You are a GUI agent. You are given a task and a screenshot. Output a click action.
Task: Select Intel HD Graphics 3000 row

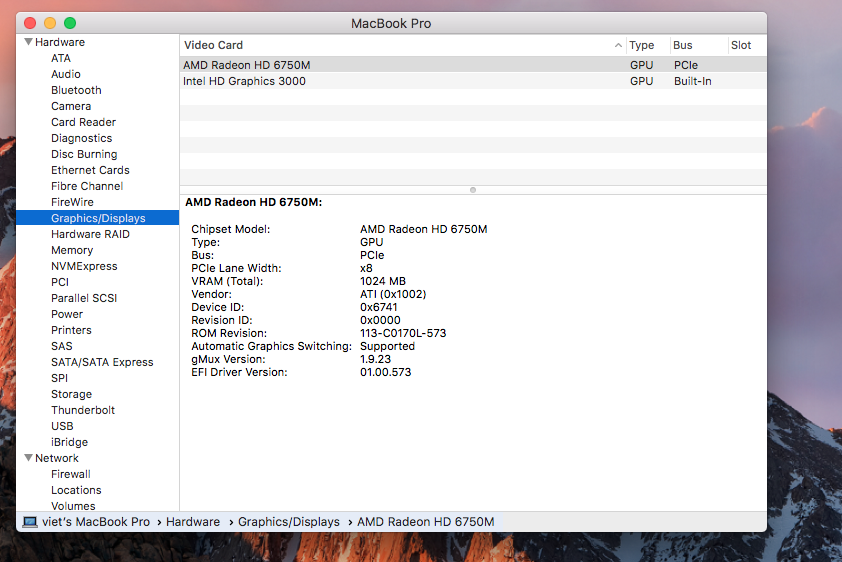point(473,81)
